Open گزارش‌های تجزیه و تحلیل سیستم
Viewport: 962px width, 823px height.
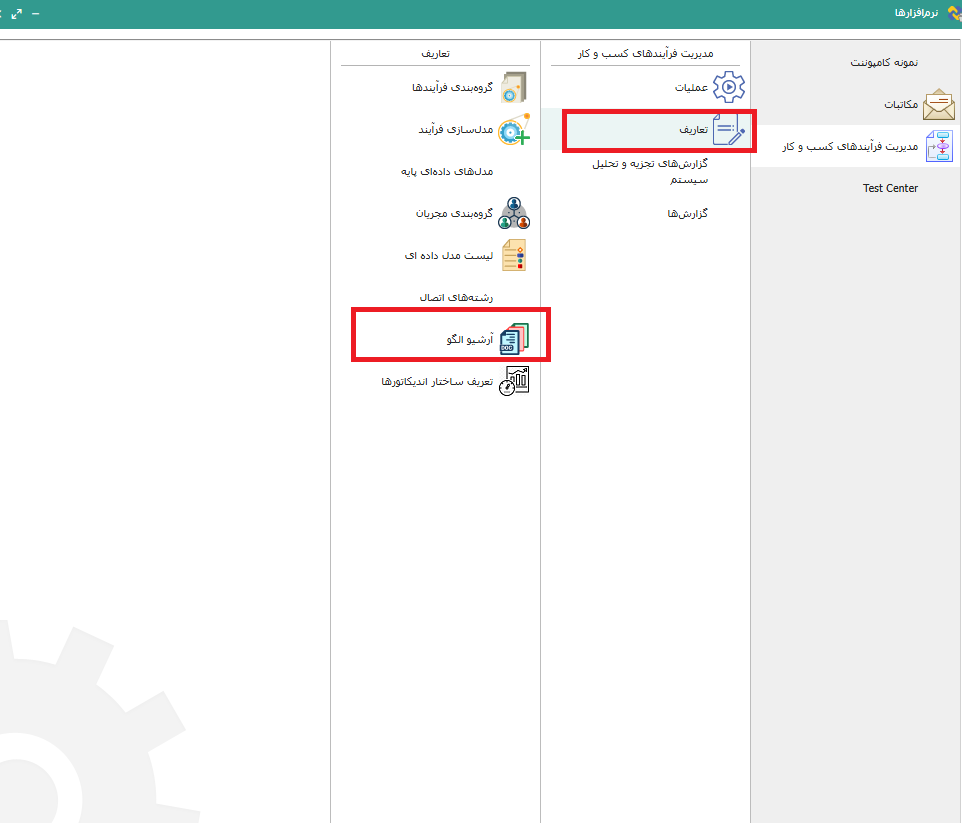[x=650, y=171]
